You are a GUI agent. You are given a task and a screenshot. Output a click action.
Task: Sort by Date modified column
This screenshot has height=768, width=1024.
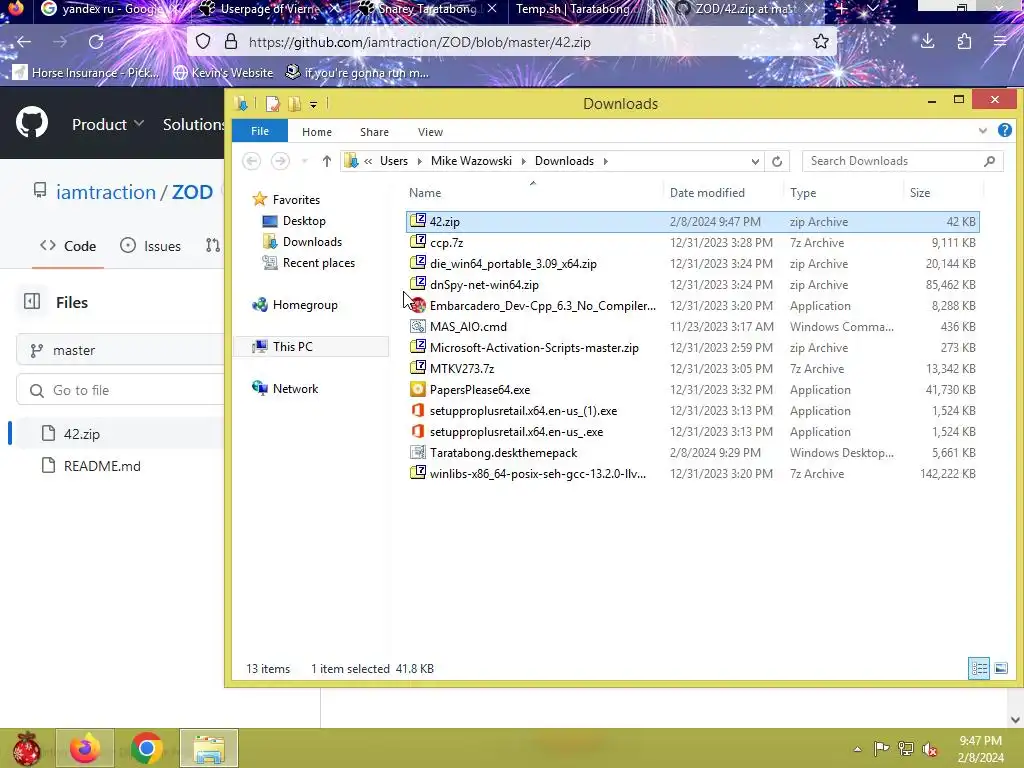tap(707, 193)
